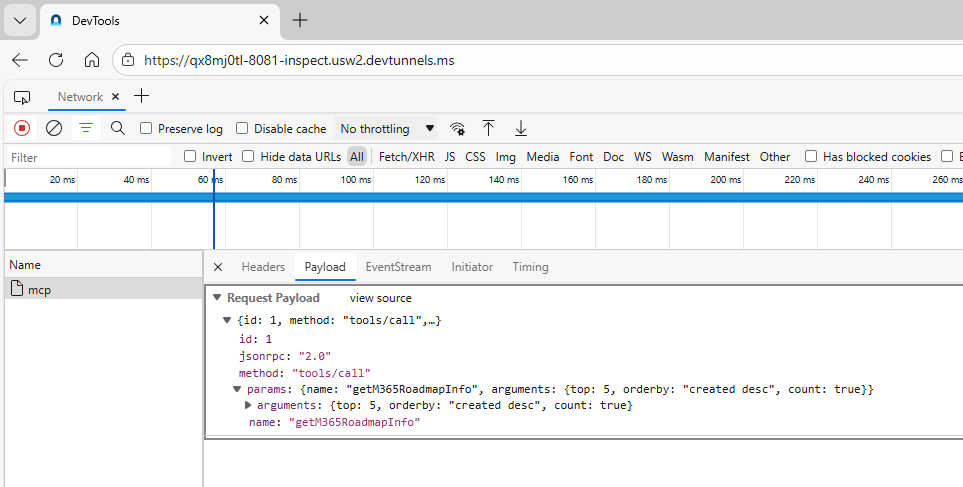Image resolution: width=963 pixels, height=487 pixels.
Task: Check the Disable cache option
Action: [x=242, y=128]
